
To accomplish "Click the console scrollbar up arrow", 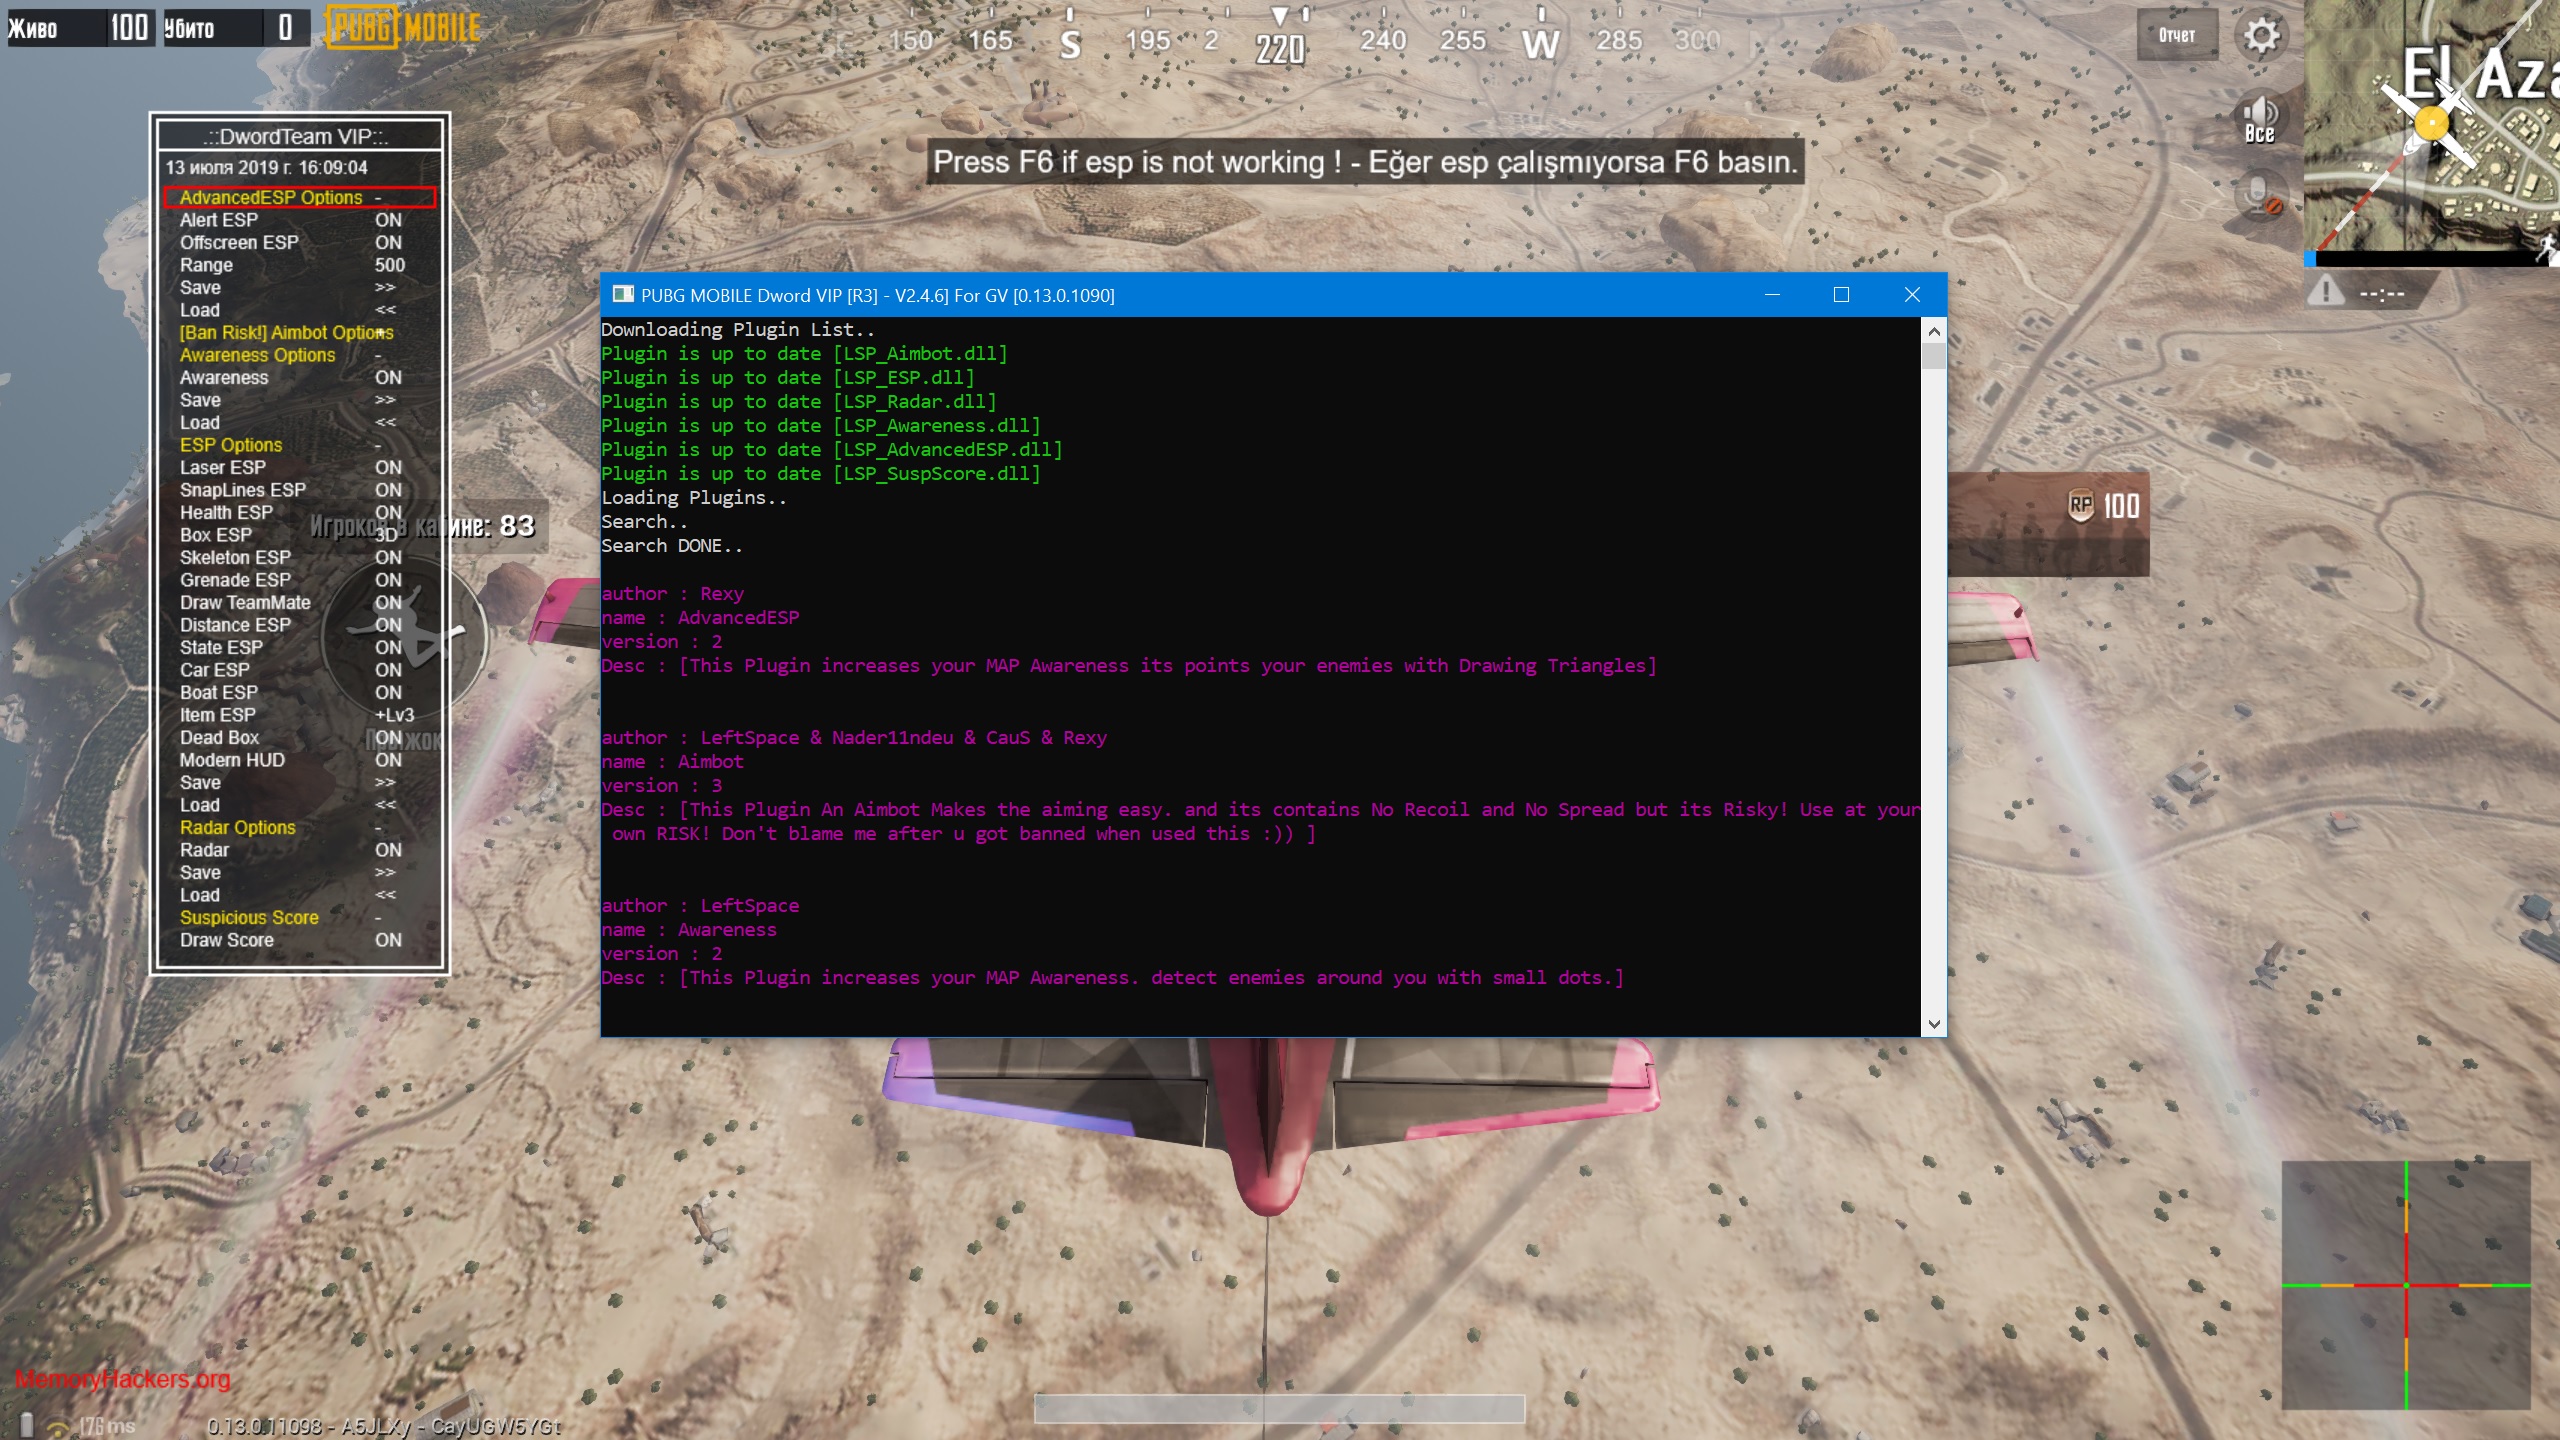I will (1934, 331).
